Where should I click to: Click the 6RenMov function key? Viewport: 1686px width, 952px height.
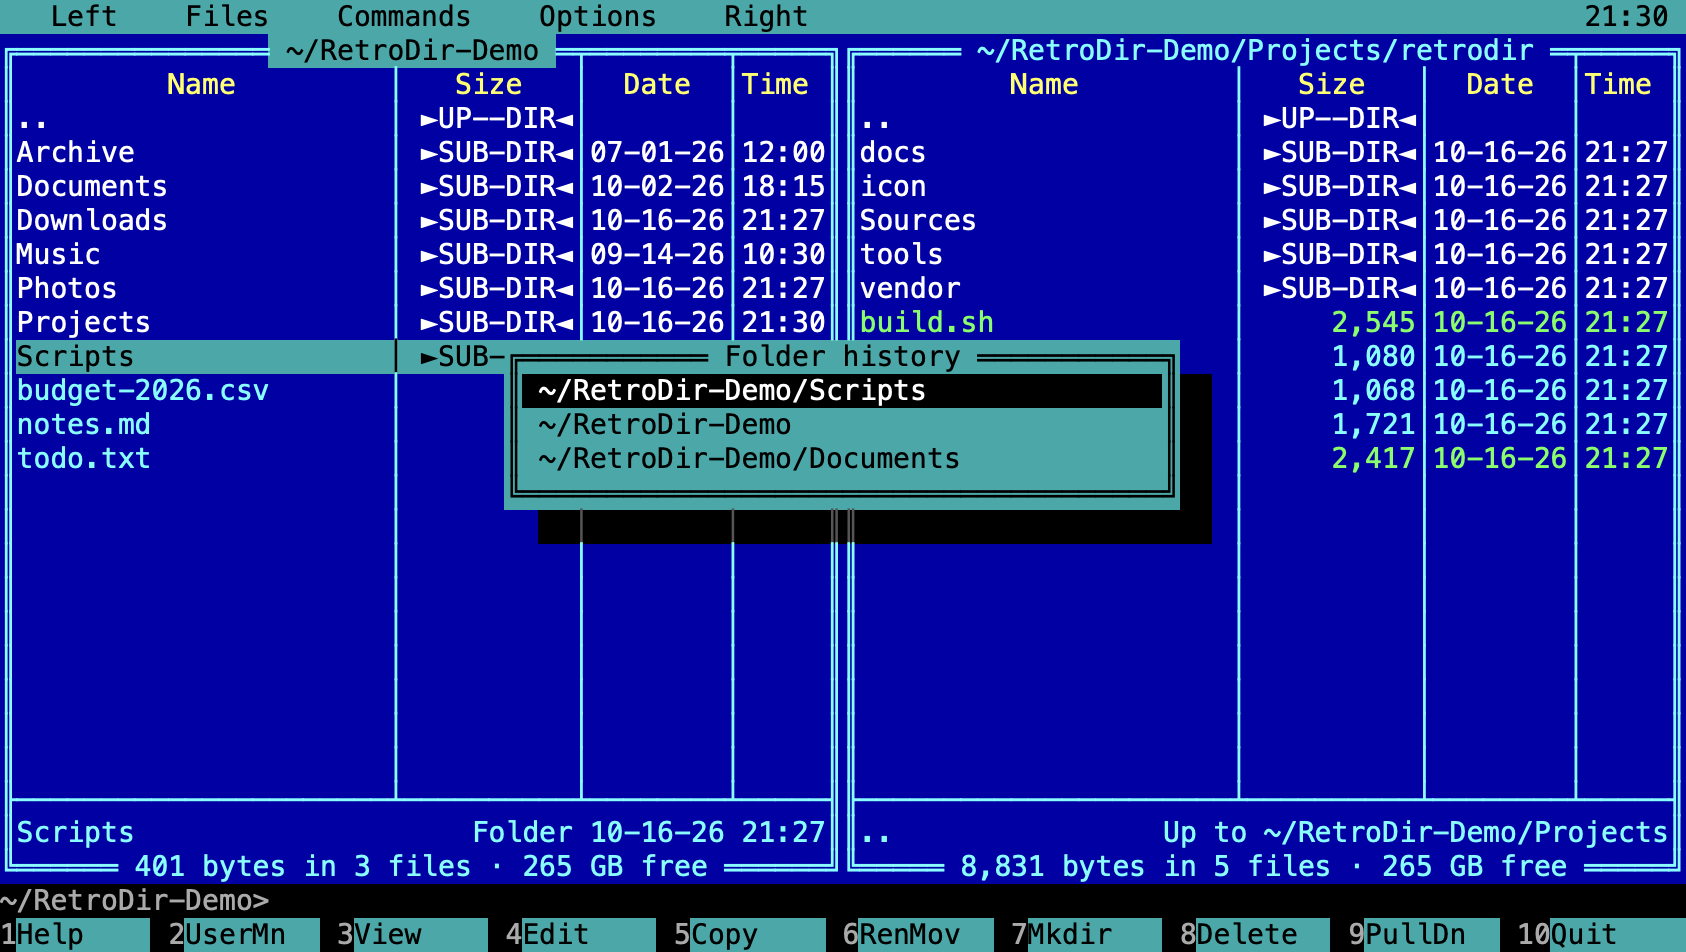[x=918, y=935]
